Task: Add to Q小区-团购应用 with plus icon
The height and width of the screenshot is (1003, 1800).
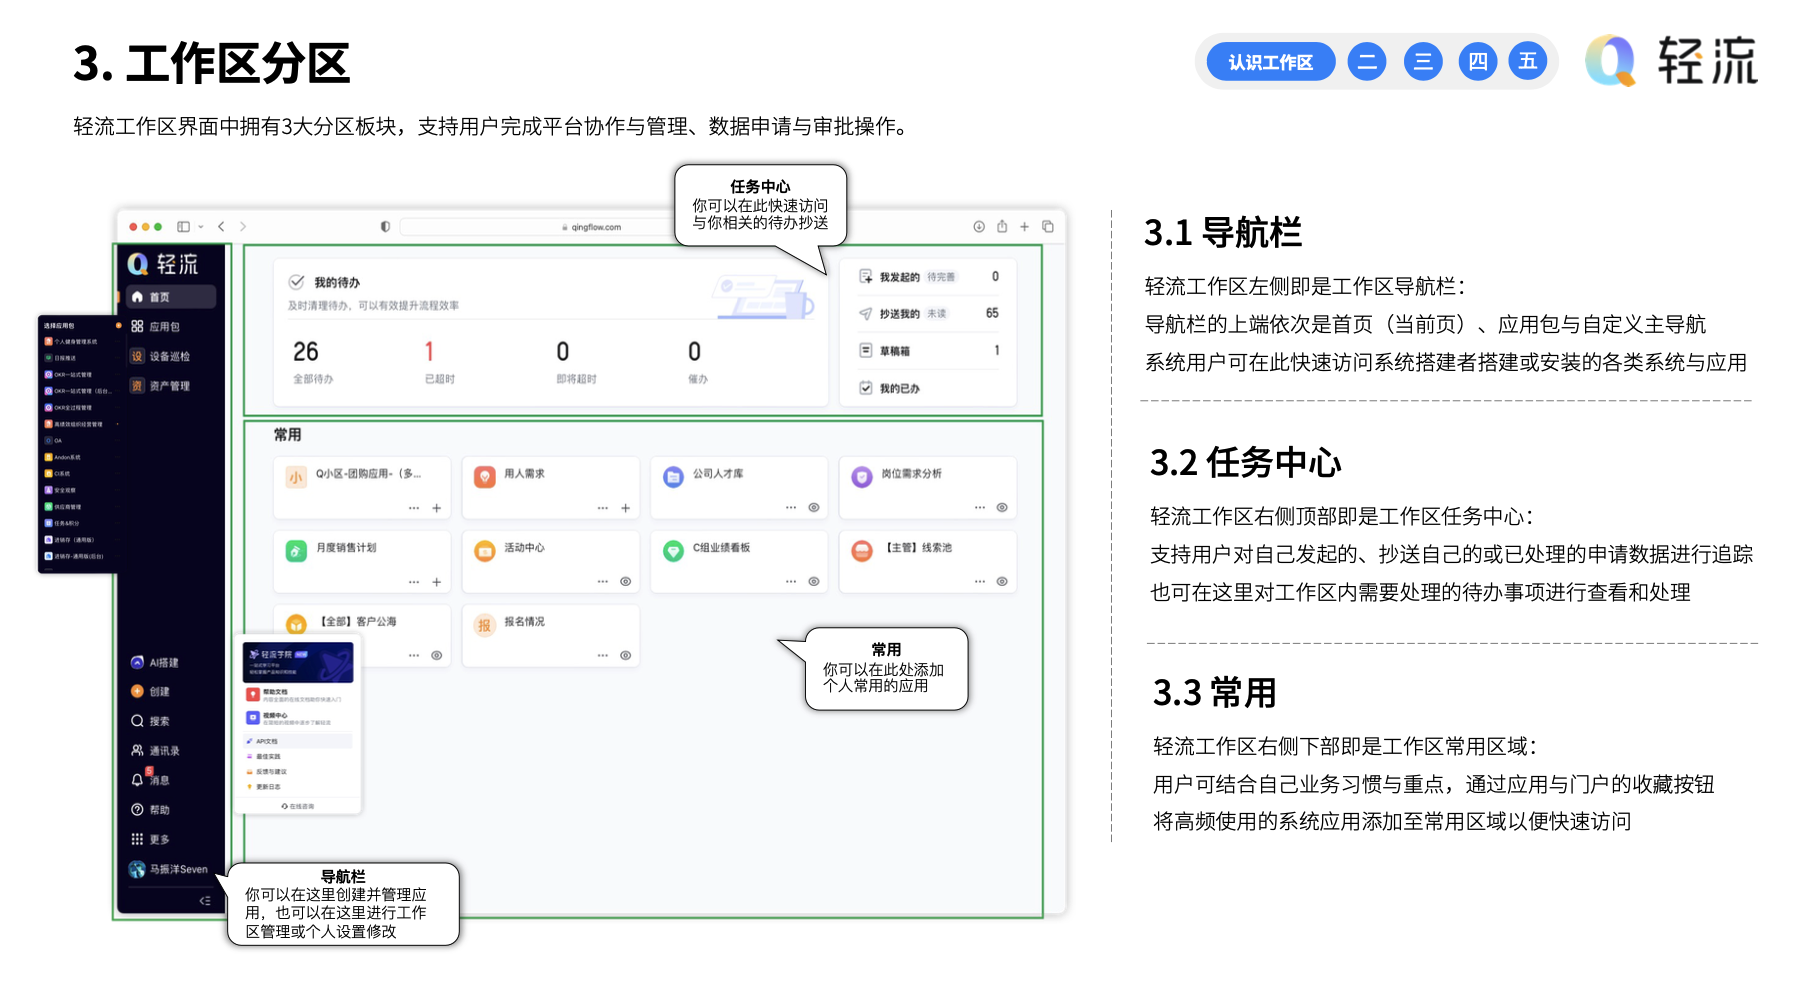Action: [437, 508]
